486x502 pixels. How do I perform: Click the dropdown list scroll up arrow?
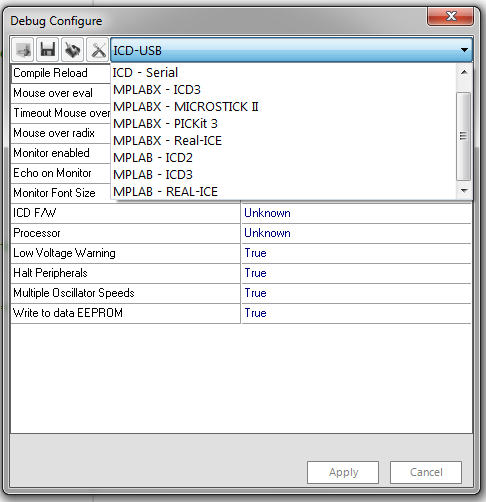pos(464,73)
